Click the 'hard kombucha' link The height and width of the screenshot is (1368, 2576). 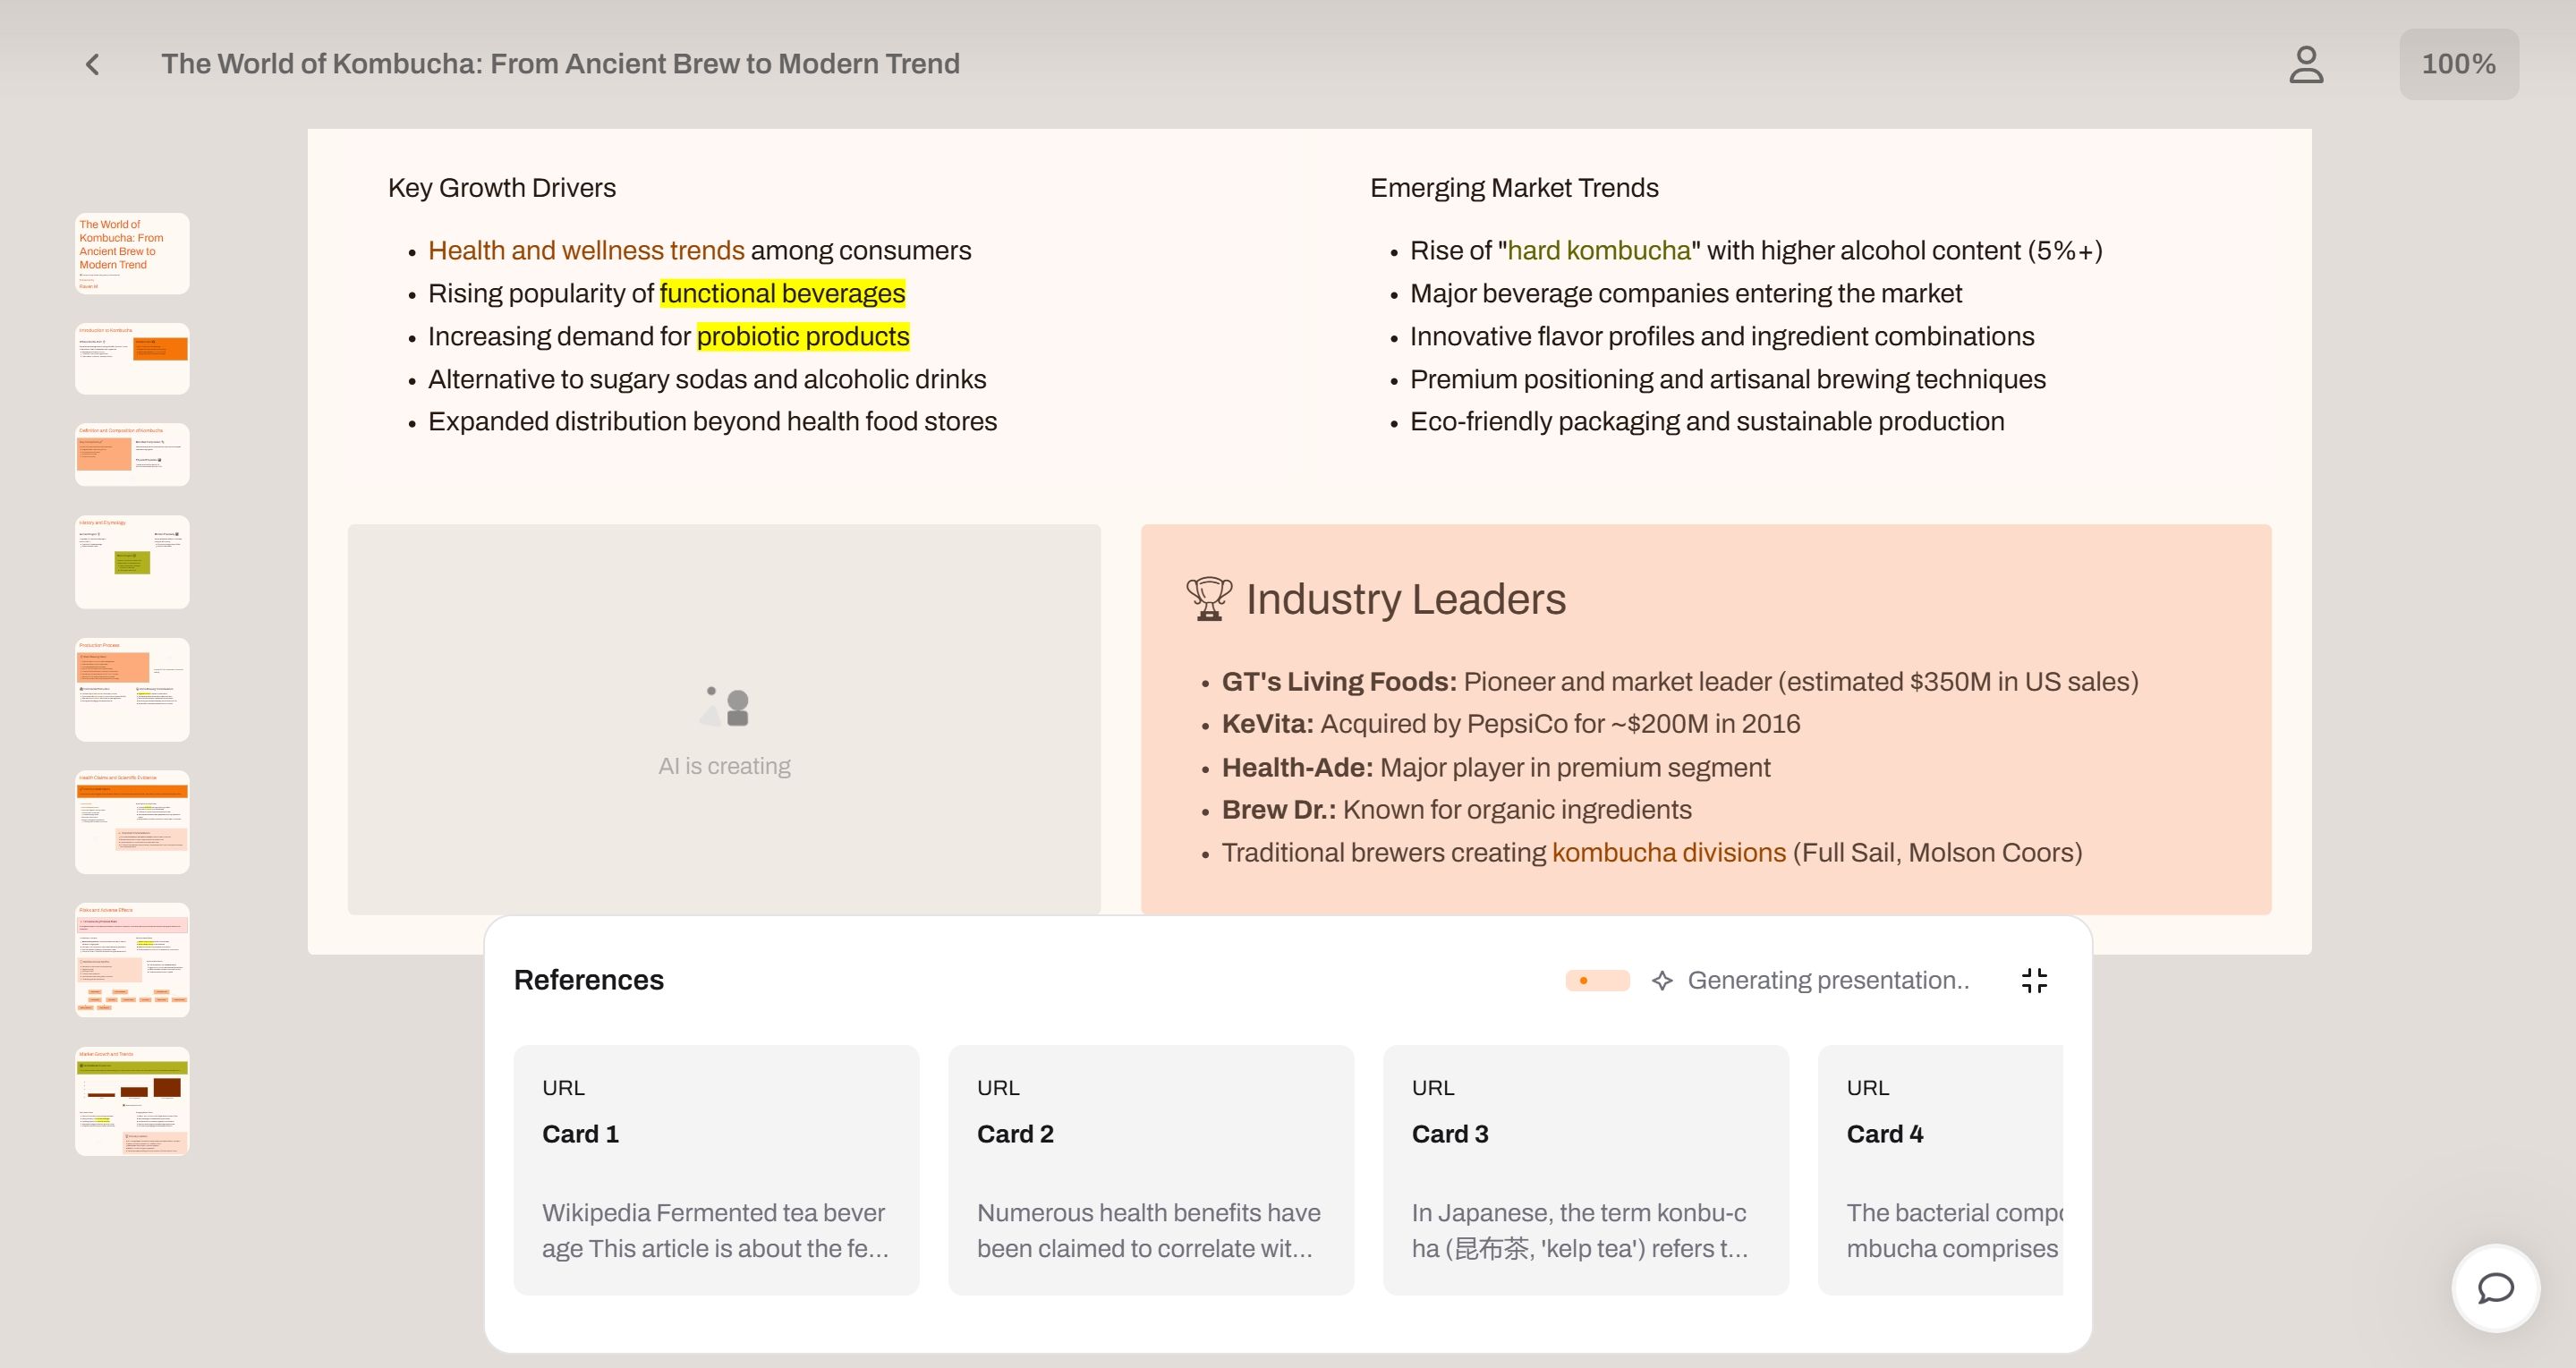1599,250
